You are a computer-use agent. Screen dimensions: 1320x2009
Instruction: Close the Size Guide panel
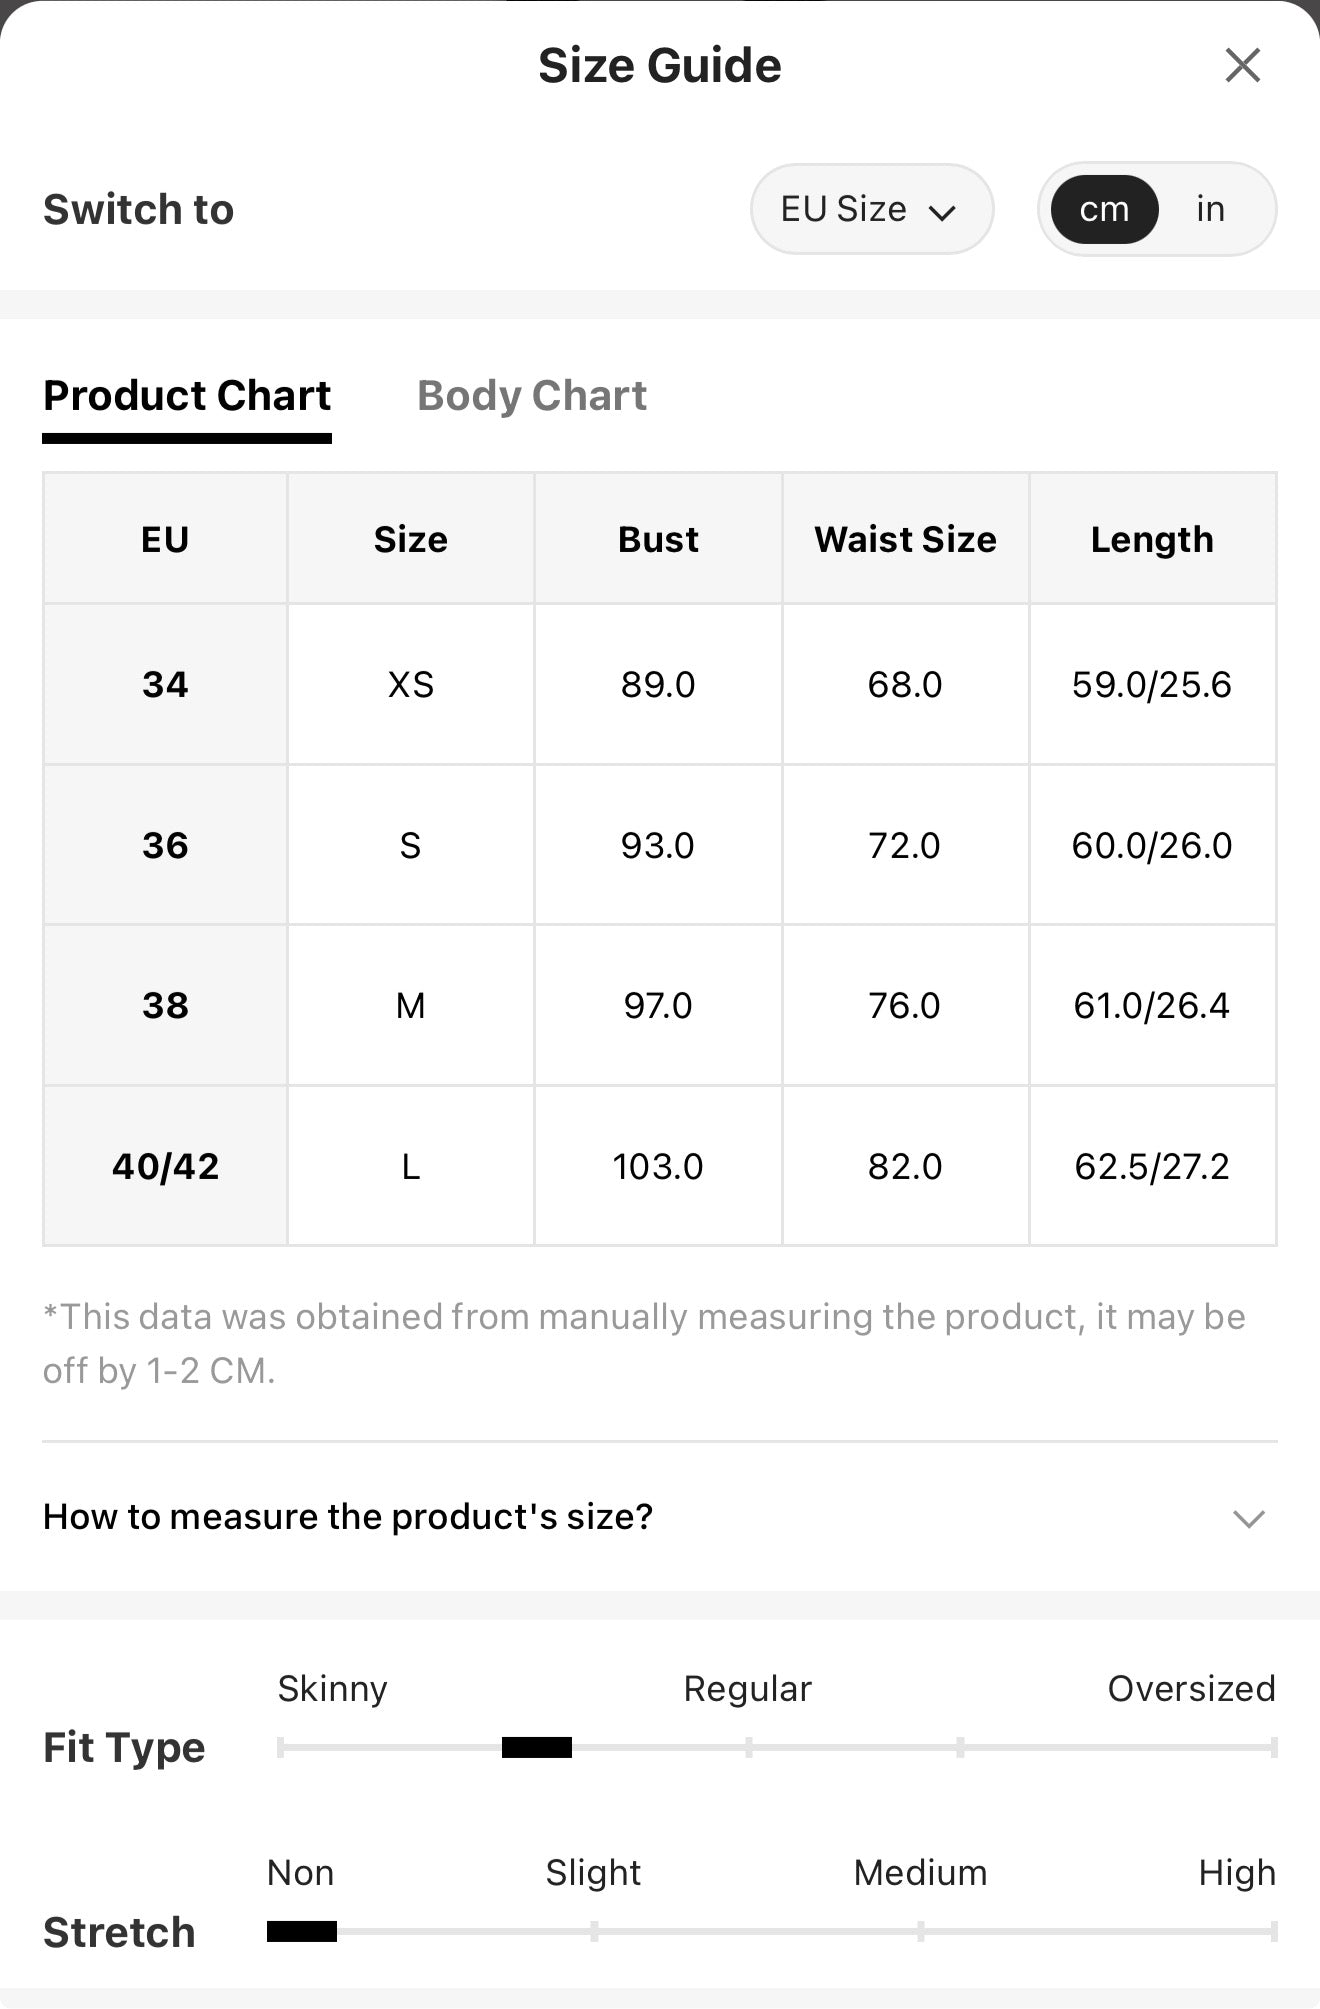pyautogui.click(x=1242, y=66)
